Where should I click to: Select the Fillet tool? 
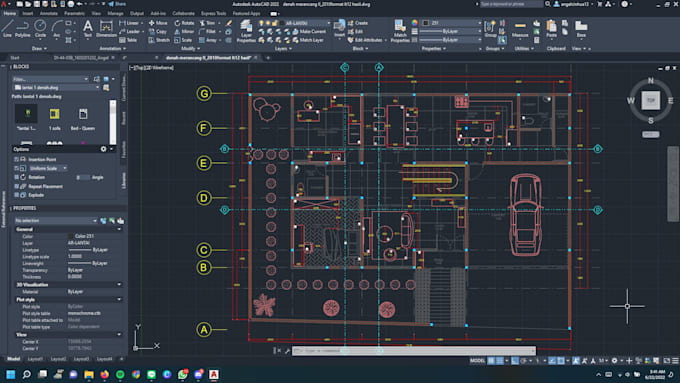[x=208, y=32]
